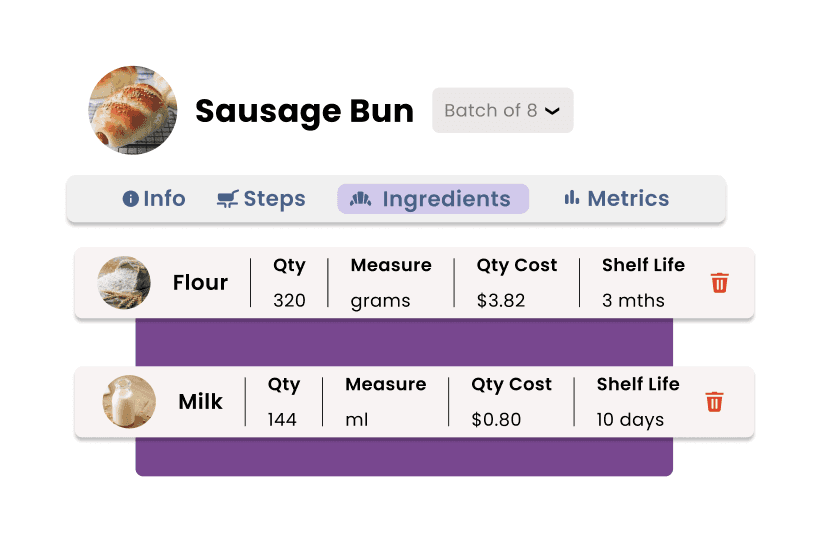Click the Steps tab icon

[228, 199]
